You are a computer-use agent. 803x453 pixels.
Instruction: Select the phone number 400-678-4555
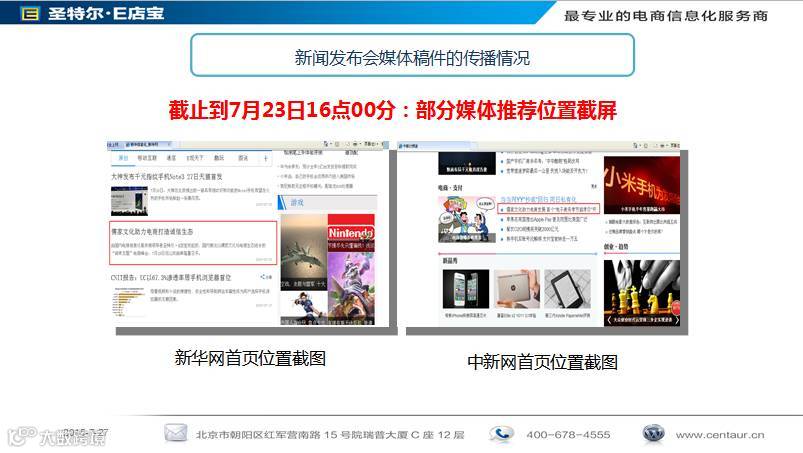click(568, 435)
